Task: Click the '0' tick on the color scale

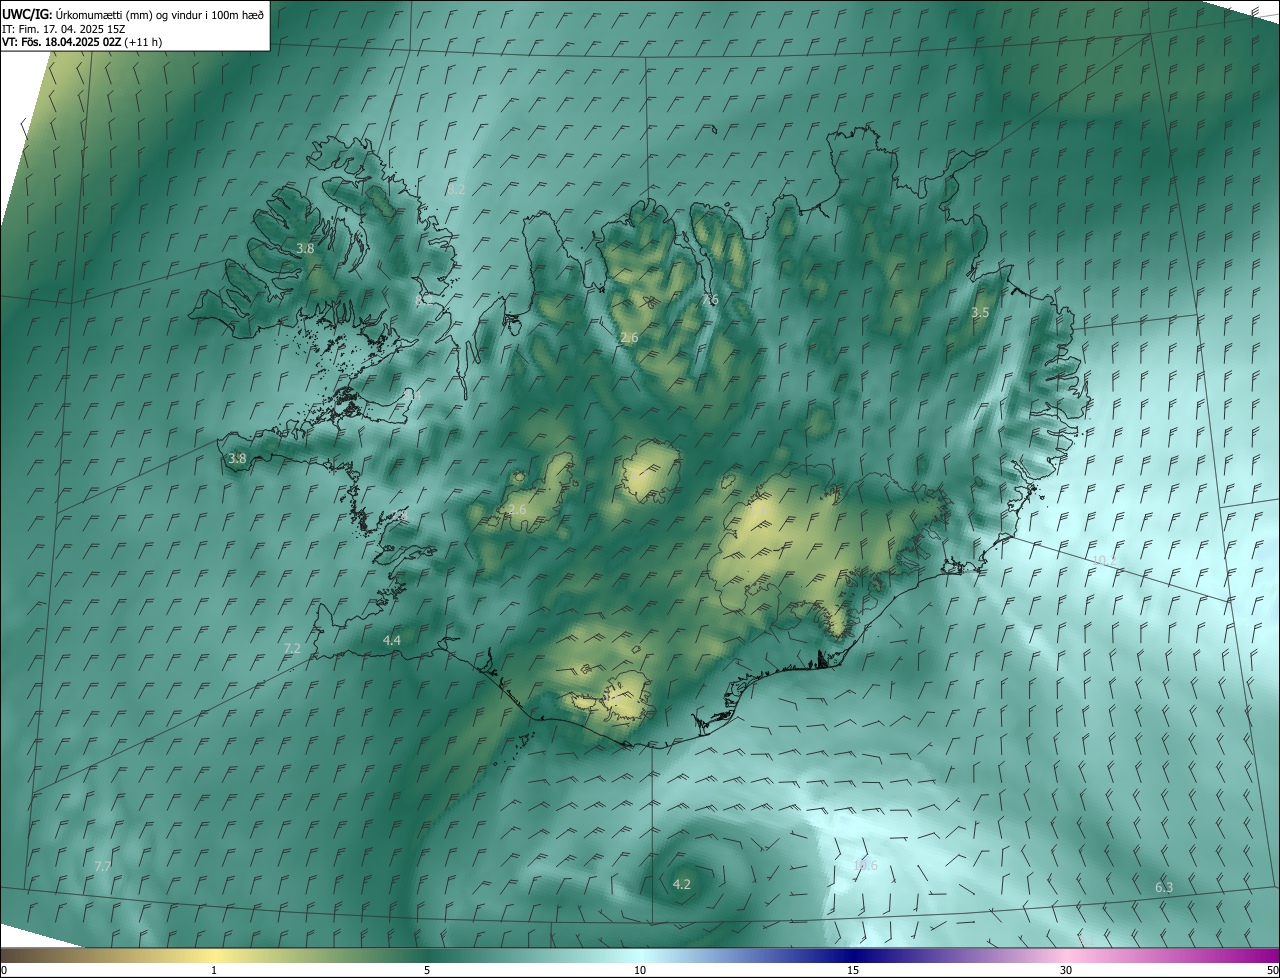Action: (4, 970)
